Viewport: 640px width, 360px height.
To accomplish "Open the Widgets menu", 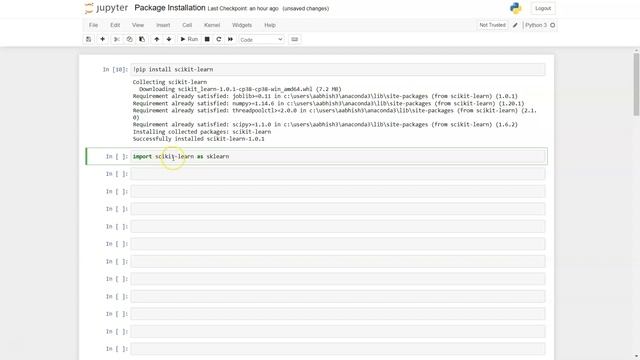I will tap(242, 25).
